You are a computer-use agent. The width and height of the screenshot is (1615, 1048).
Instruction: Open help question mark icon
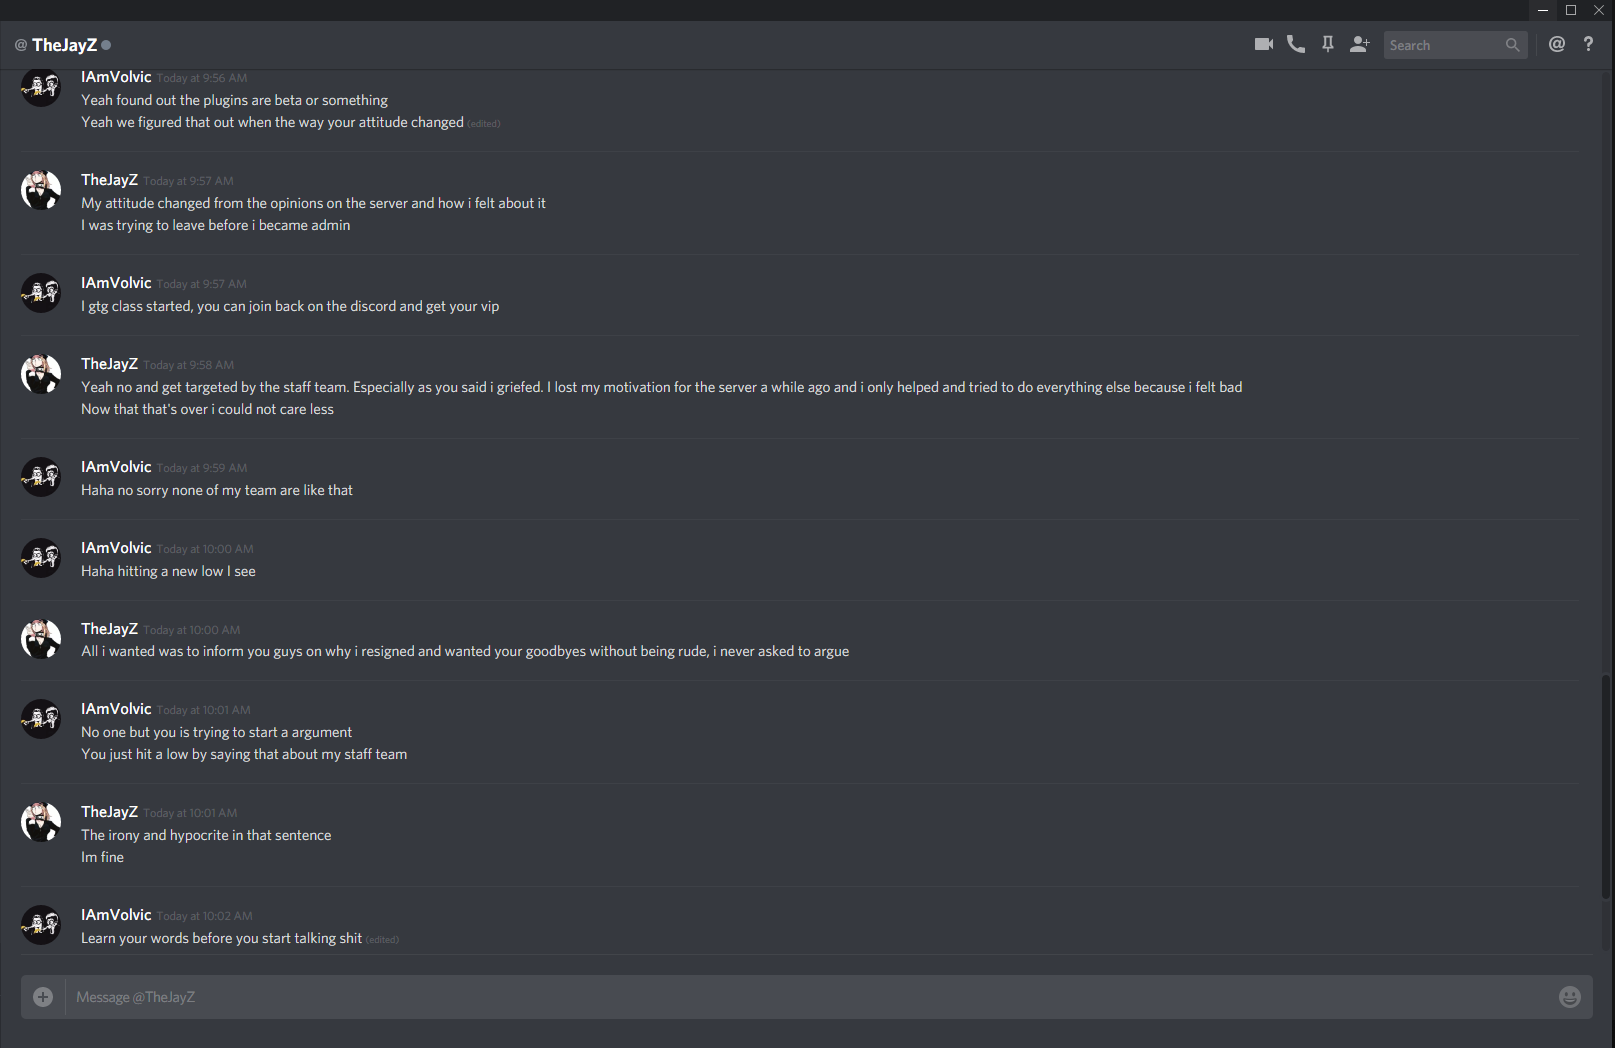(1588, 44)
